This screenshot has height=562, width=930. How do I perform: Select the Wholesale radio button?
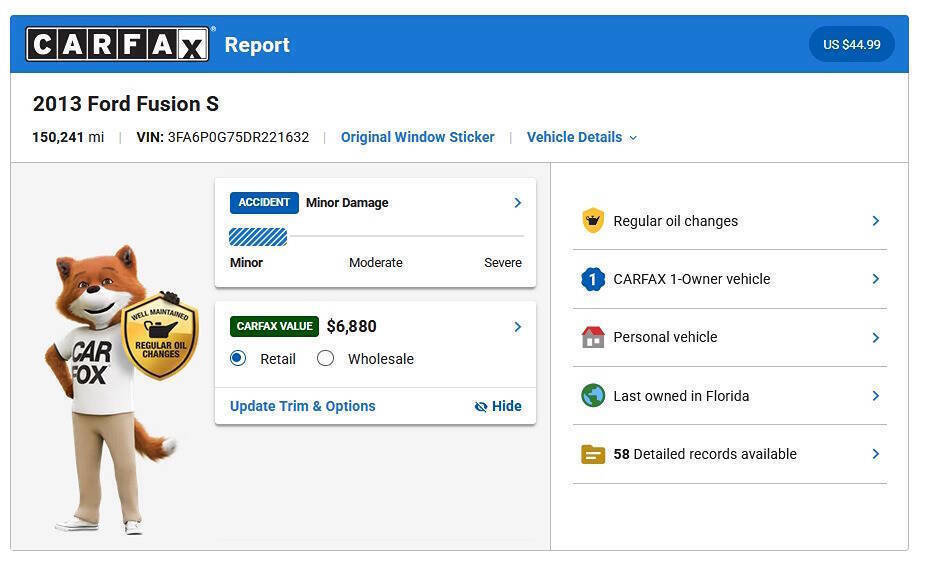pos(325,358)
